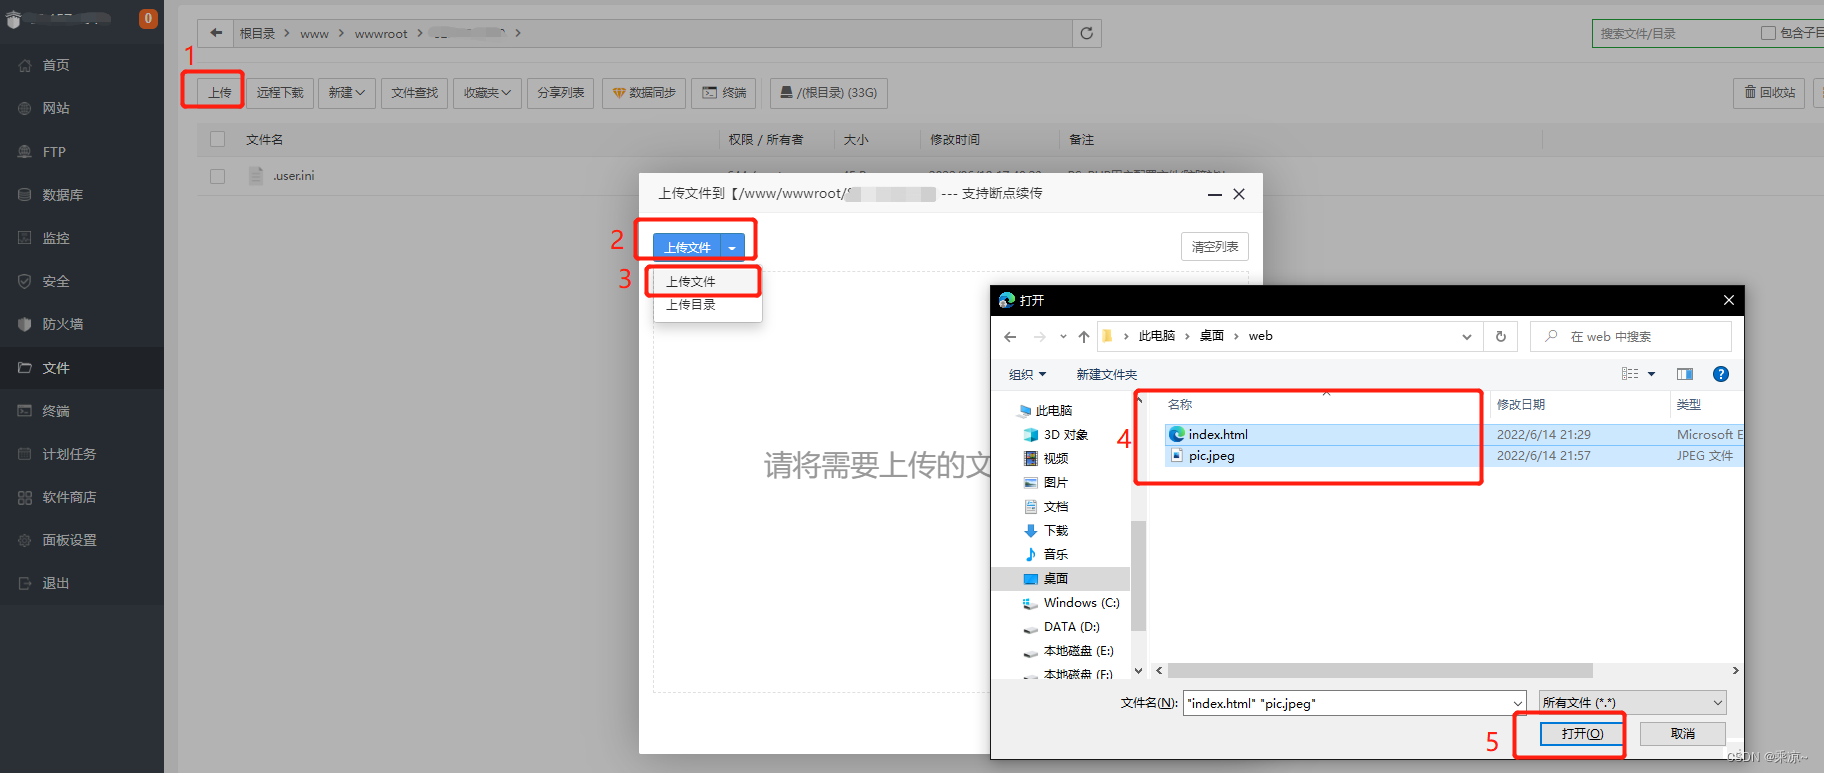The height and width of the screenshot is (773, 1824).
Task: Toggle the preview pane icon
Action: click(1685, 374)
